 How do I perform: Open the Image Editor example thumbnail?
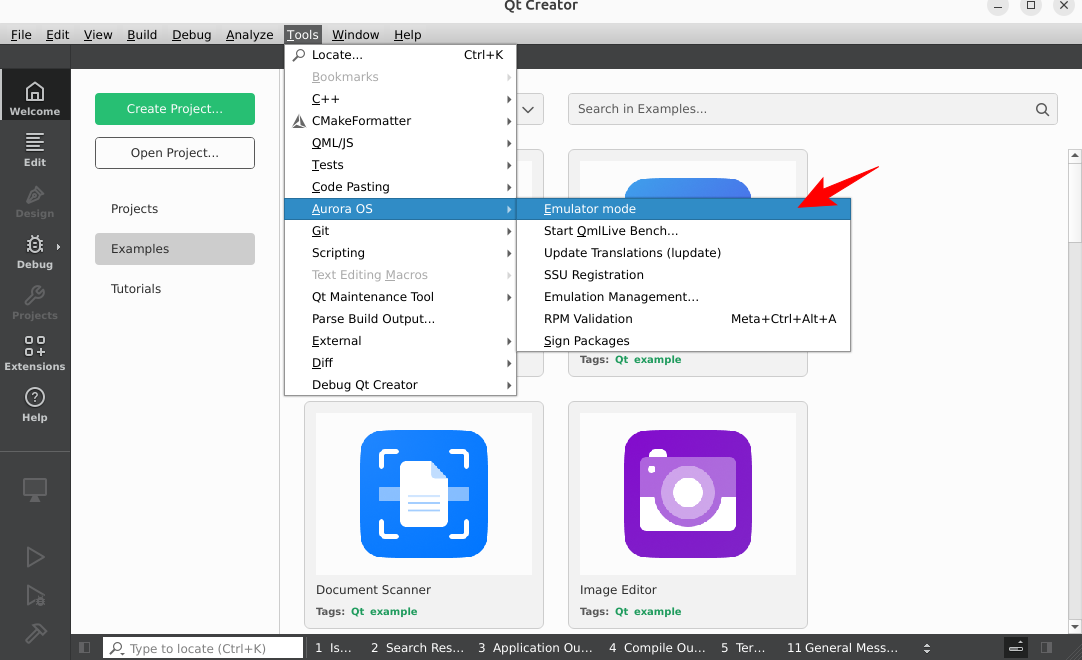(x=687, y=494)
